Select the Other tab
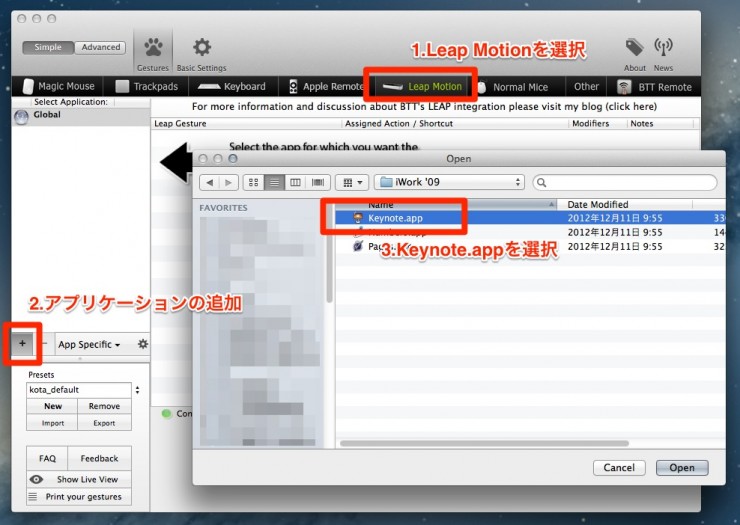 586,86
